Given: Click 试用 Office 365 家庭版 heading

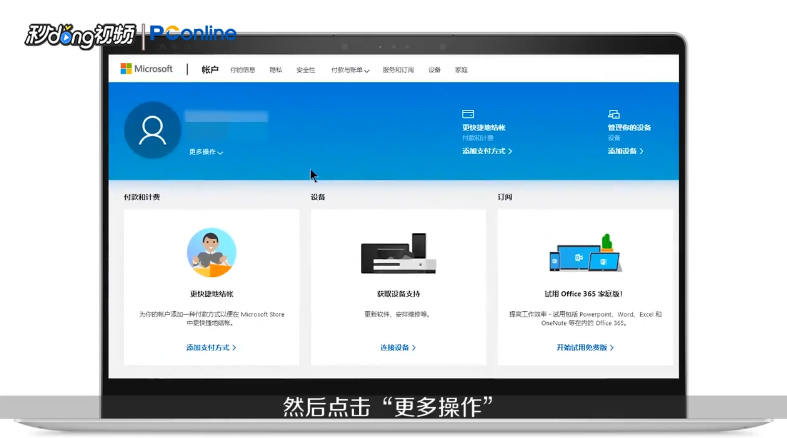Looking at the screenshot, I should pos(585,294).
